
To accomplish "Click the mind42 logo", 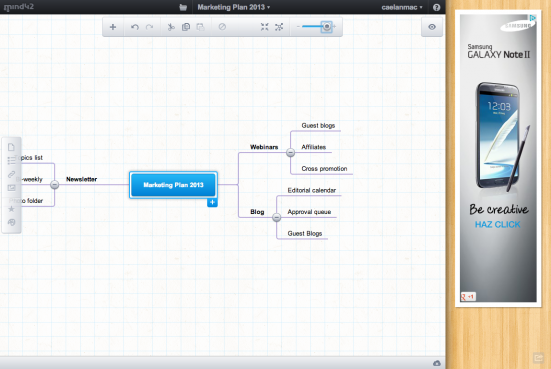I will coord(19,7).
